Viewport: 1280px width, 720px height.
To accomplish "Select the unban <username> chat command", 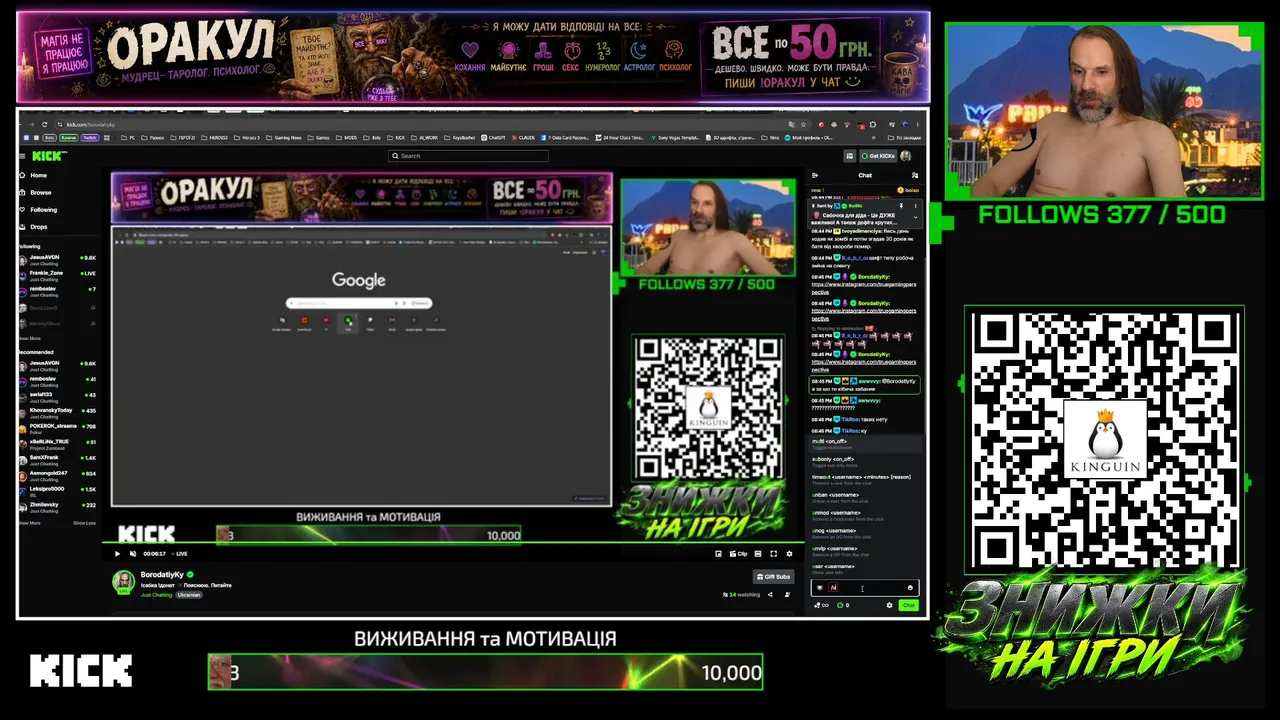I will pos(865,498).
